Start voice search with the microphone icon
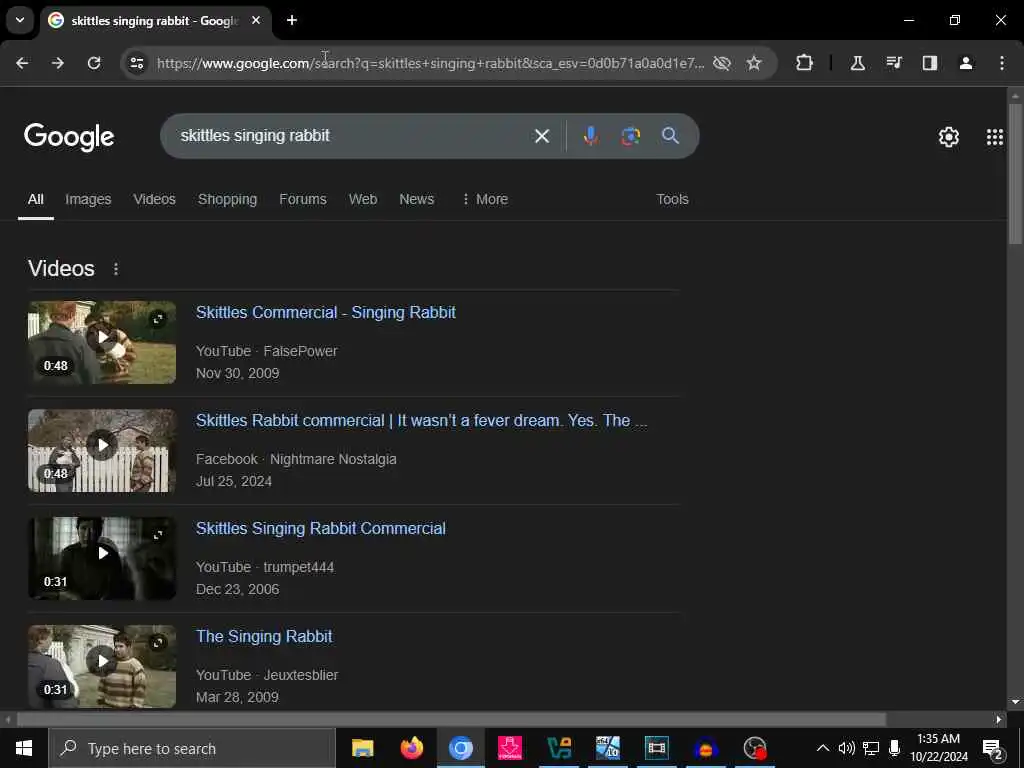Screen dimensions: 1024x768 (591, 136)
